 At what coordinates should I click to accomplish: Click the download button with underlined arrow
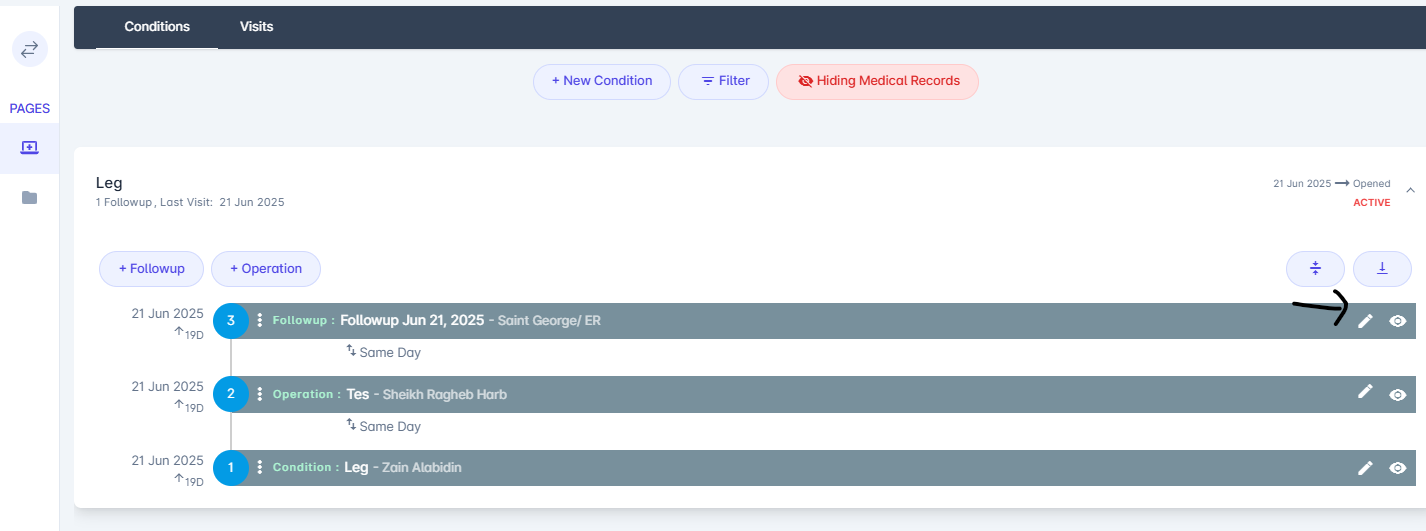coord(1382,268)
